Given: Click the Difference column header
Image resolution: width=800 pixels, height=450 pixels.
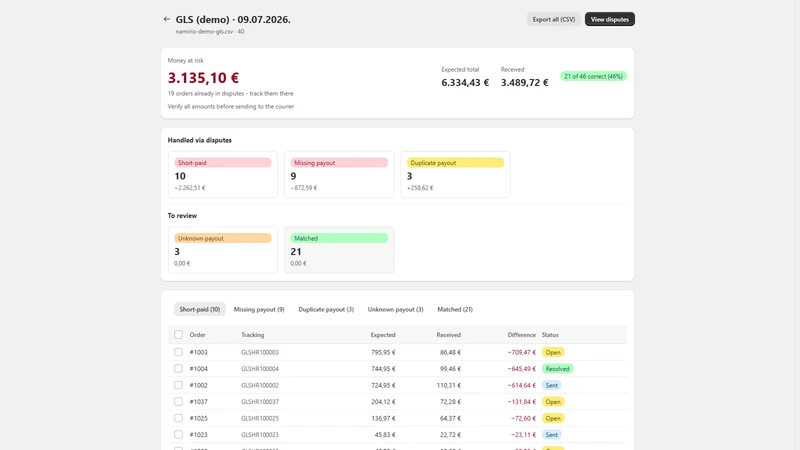Looking at the screenshot, I should coord(521,335).
